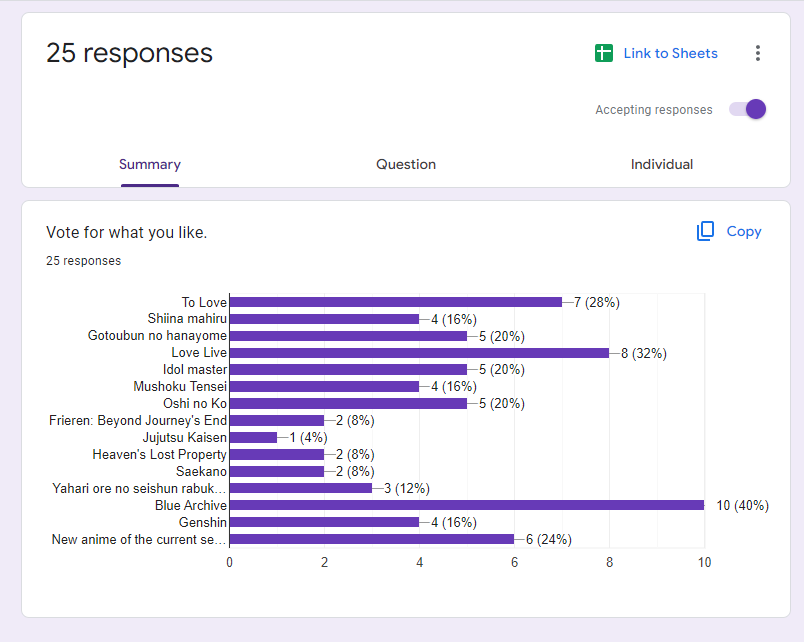The width and height of the screenshot is (804, 642).
Task: Click the '7 (28%)' value label
Action: (596, 303)
